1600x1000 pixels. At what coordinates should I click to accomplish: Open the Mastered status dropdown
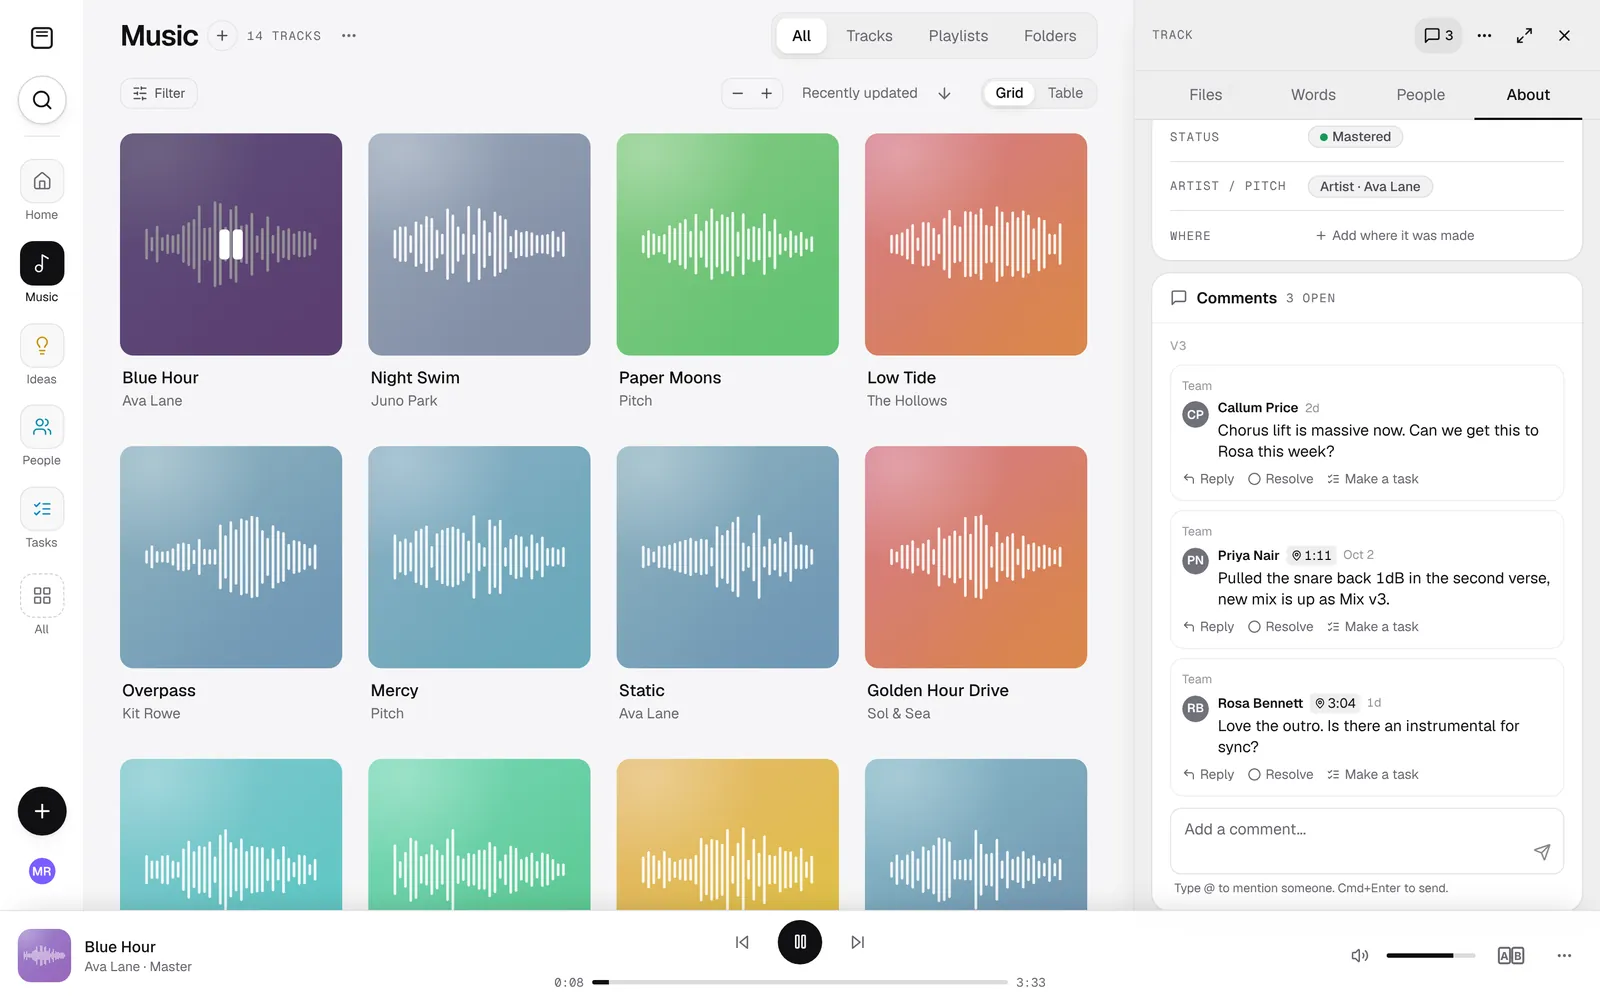[1355, 137]
